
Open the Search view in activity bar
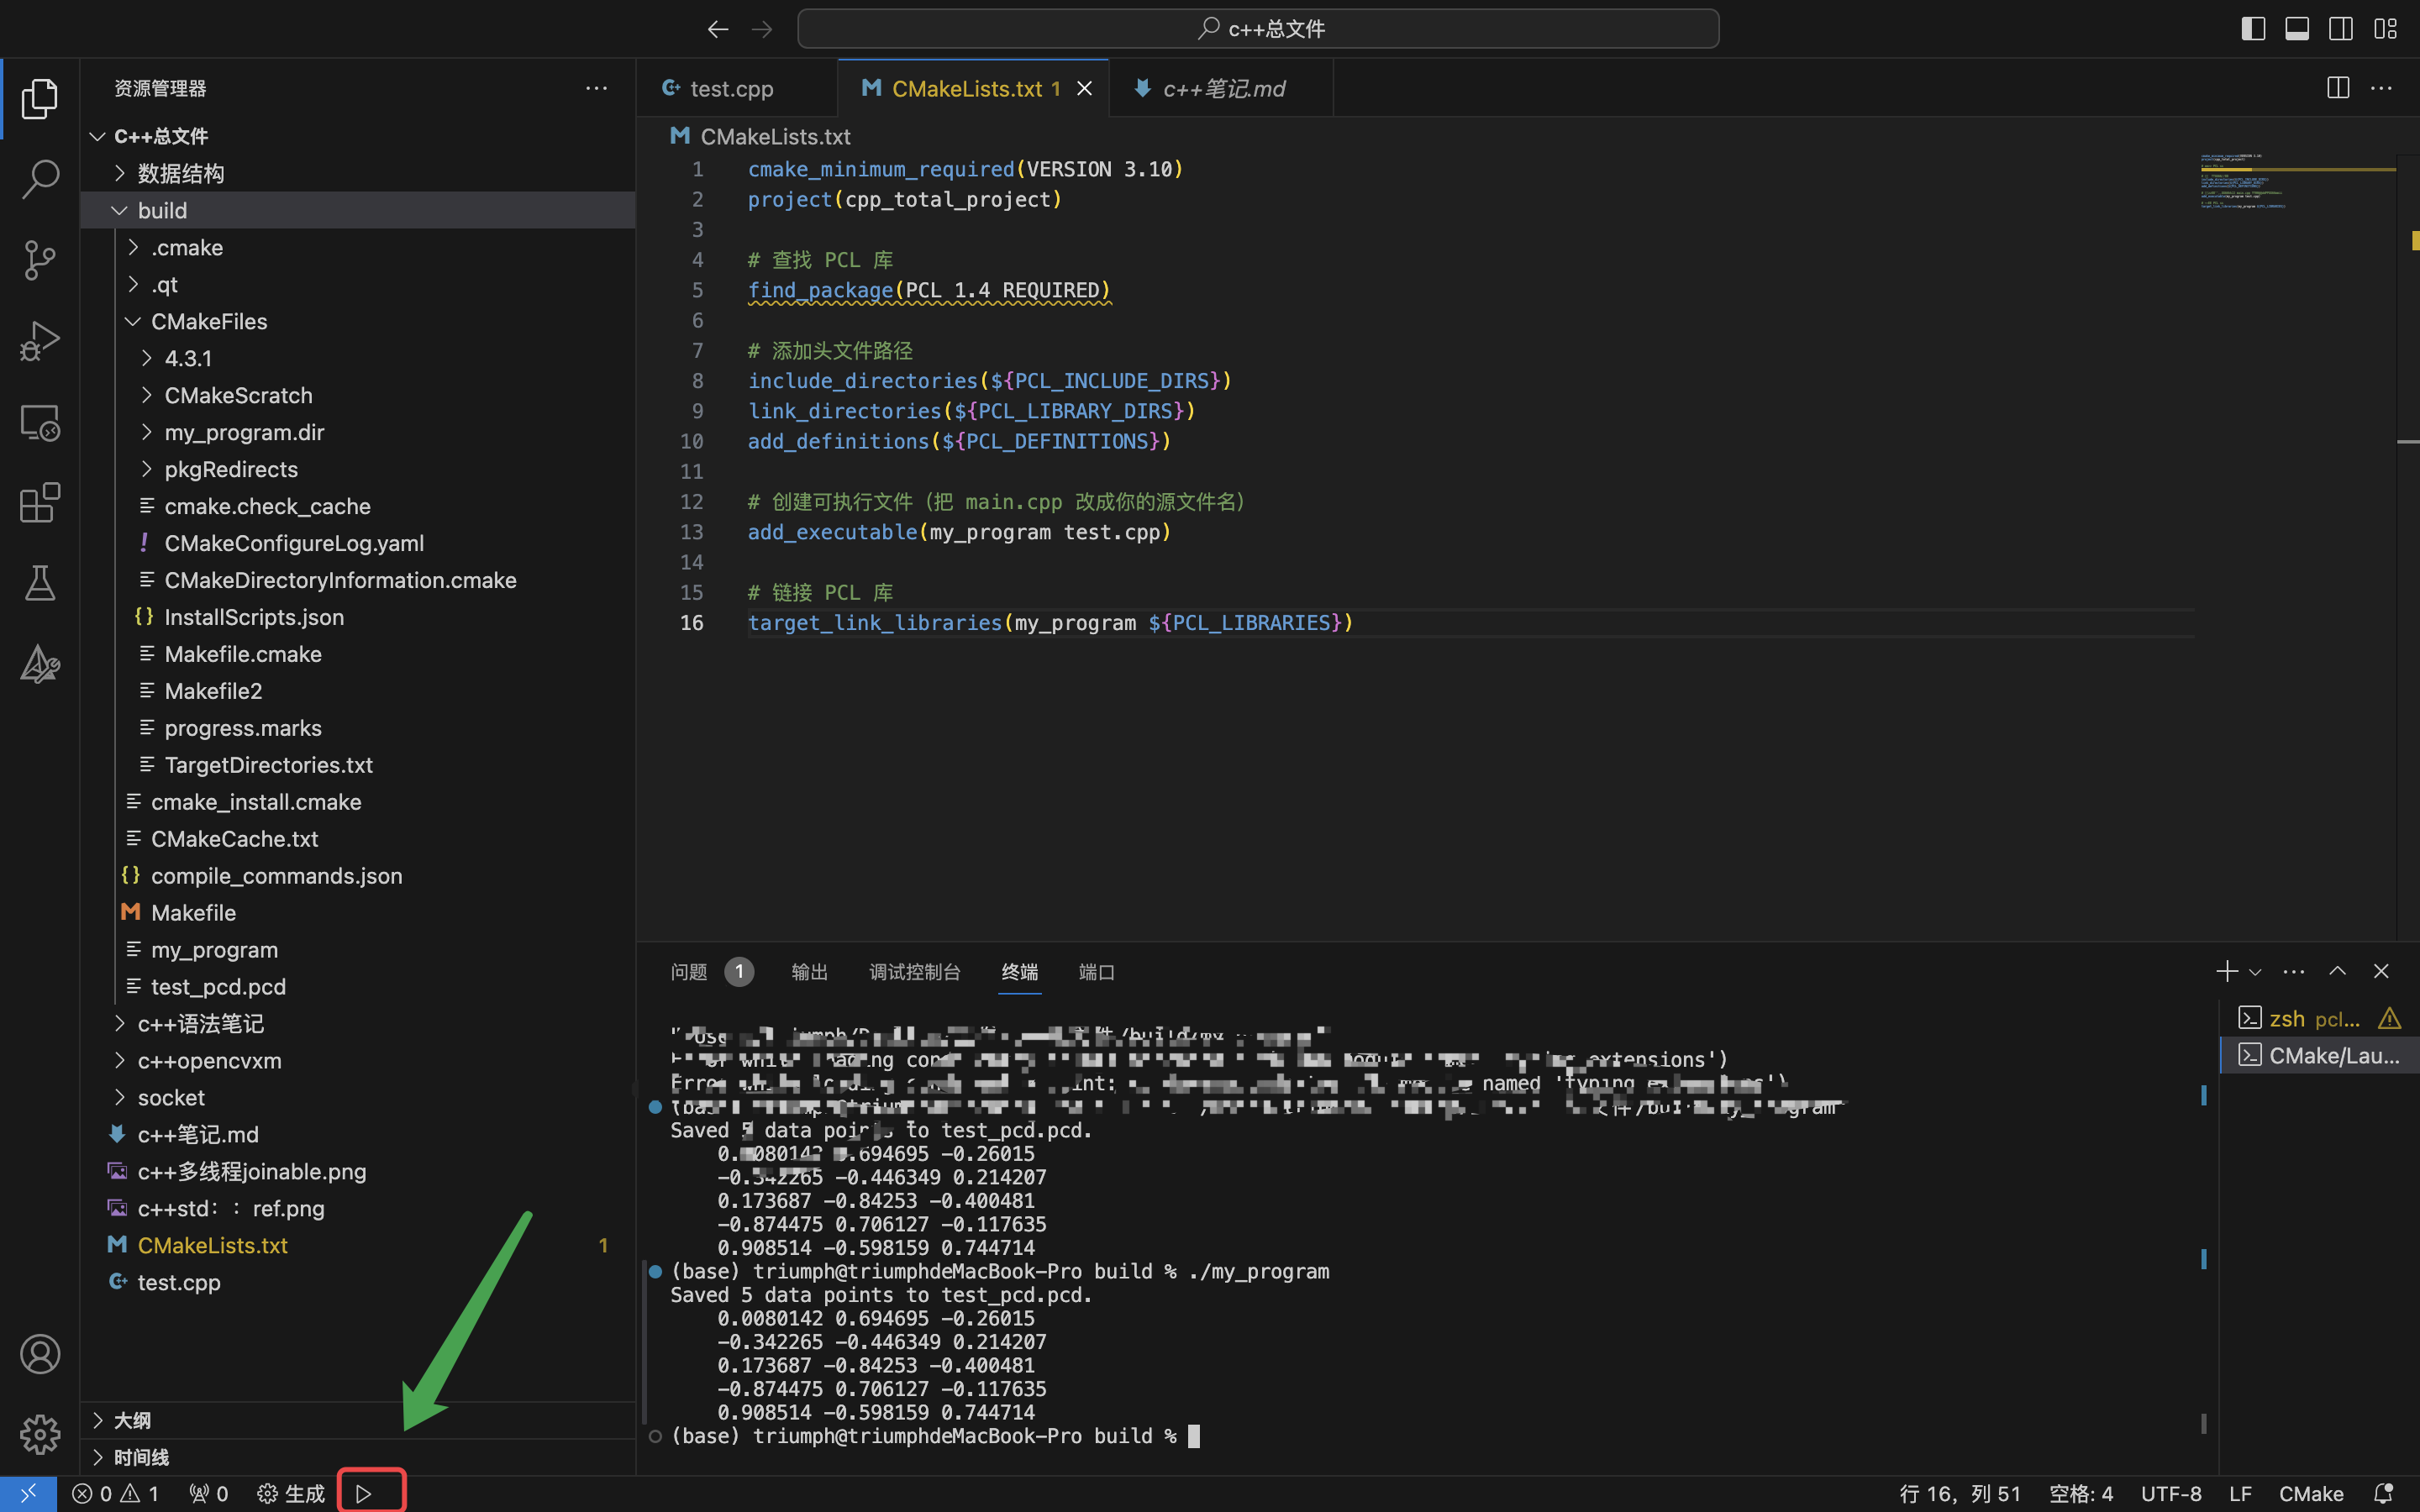tap(40, 179)
